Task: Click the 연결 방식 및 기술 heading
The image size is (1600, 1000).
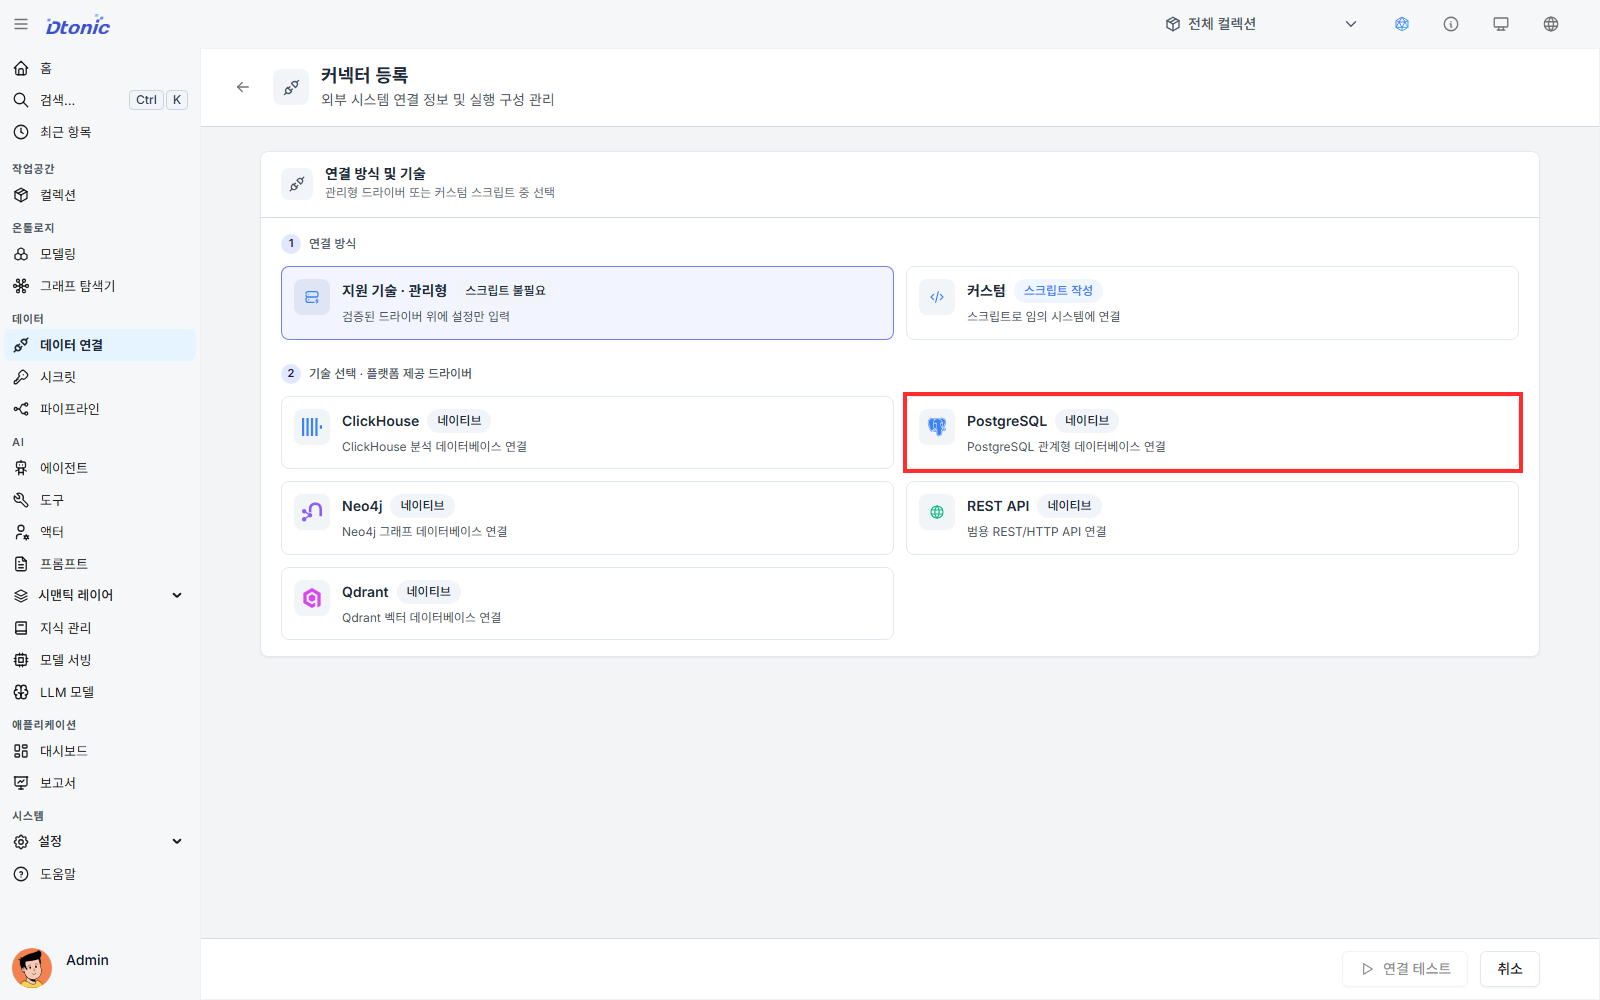Action: coord(375,174)
